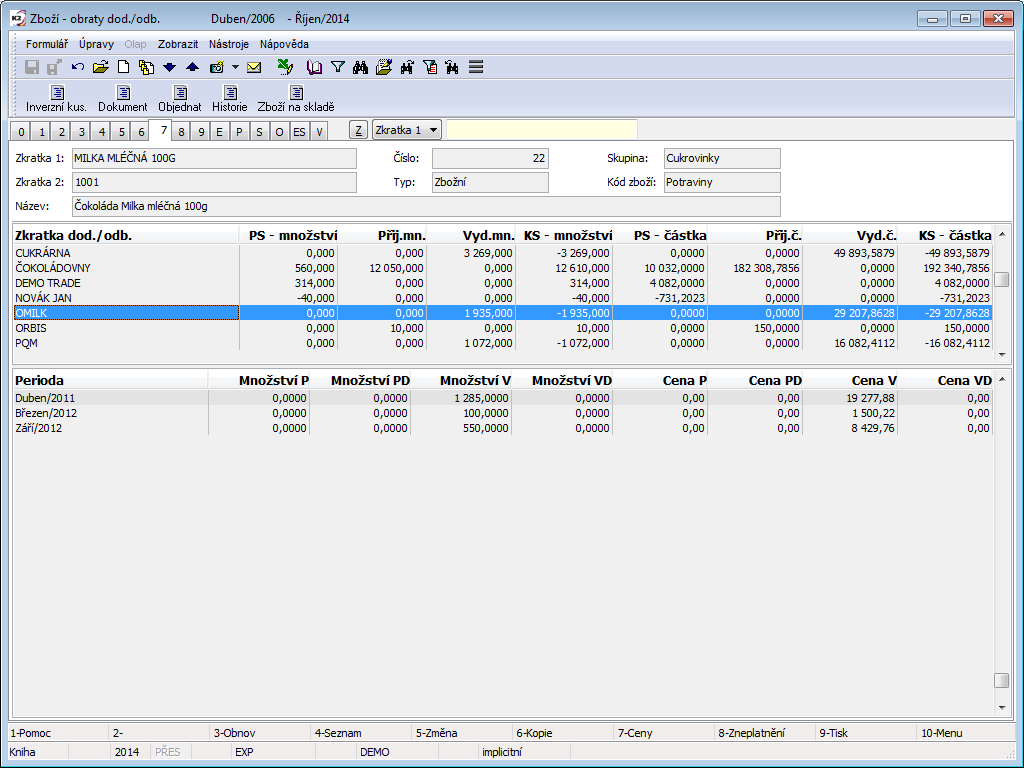Open Zboží na skladě view
The height and width of the screenshot is (768, 1024).
click(x=296, y=98)
